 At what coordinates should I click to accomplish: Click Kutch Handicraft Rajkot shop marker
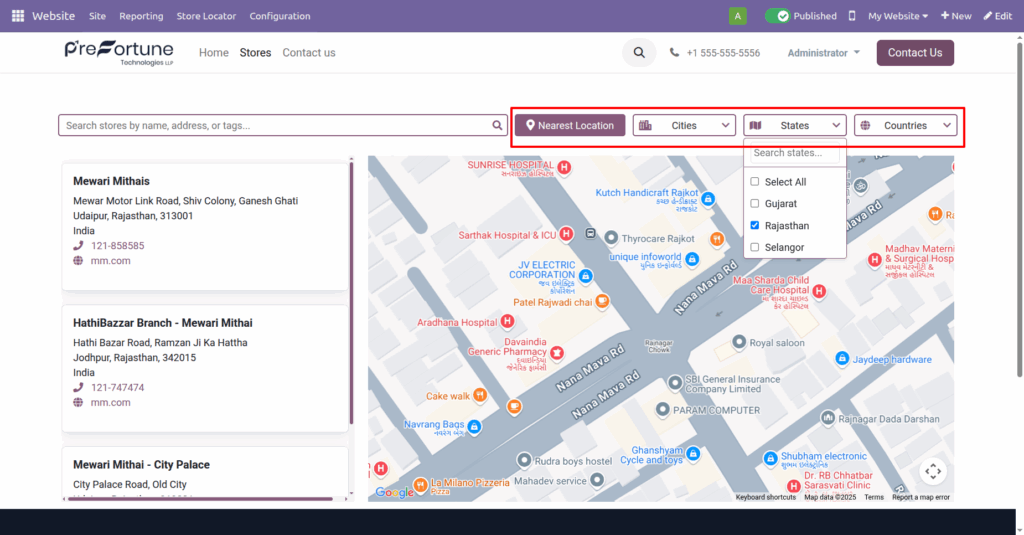[x=708, y=199]
